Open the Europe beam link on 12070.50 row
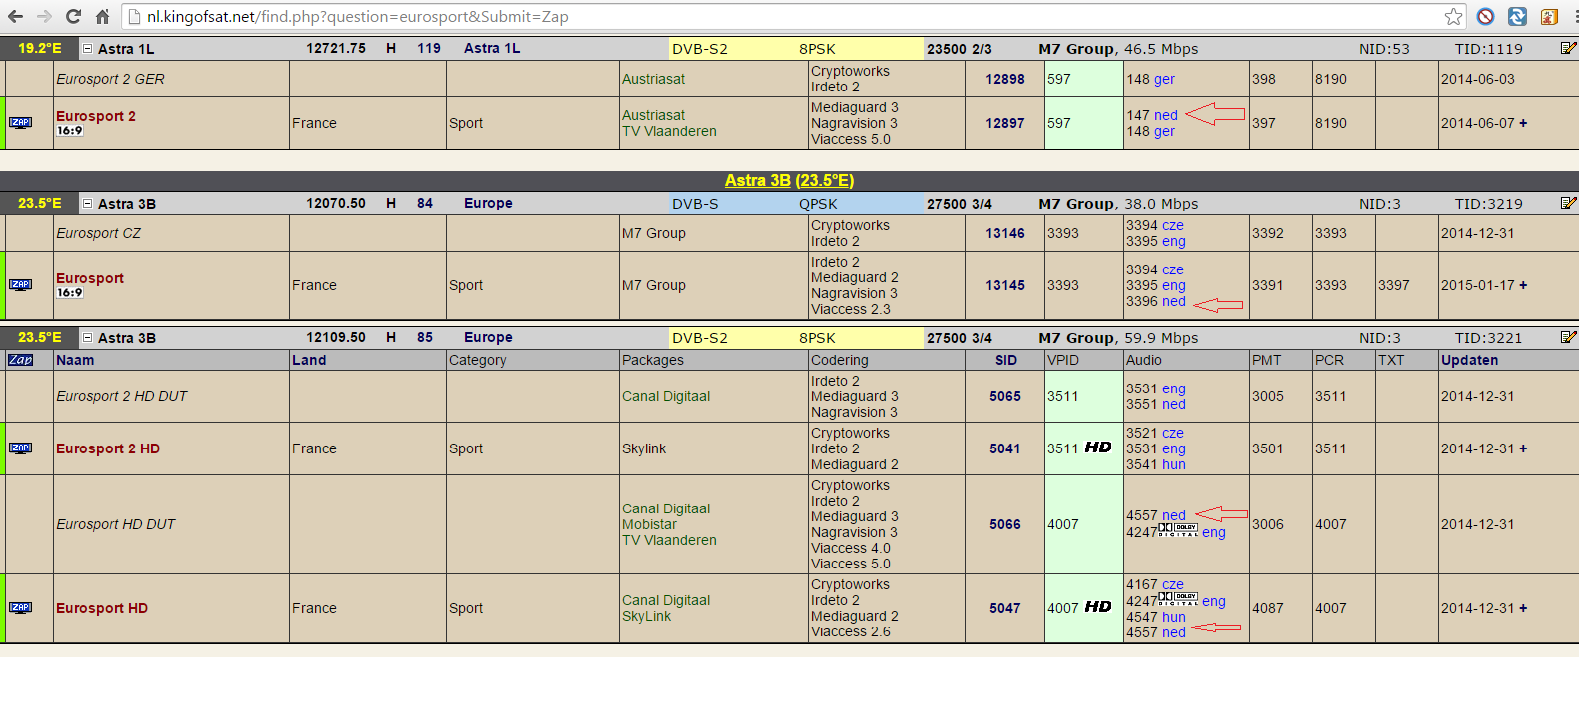This screenshot has height=720, width=1579. click(x=488, y=203)
